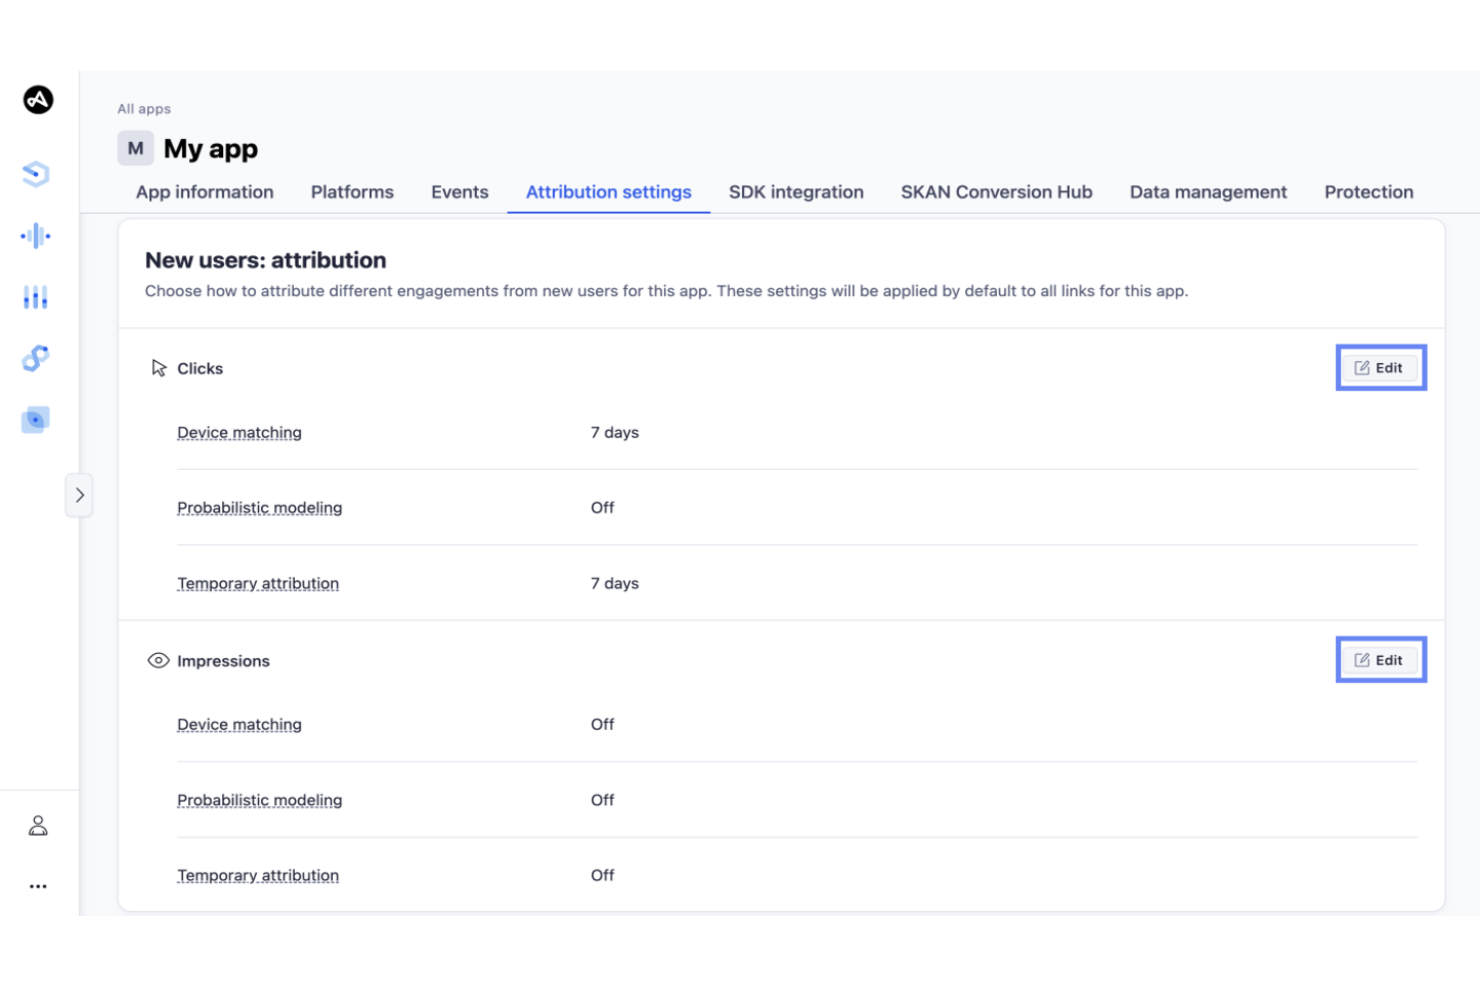Open the user account icon

point(38,825)
